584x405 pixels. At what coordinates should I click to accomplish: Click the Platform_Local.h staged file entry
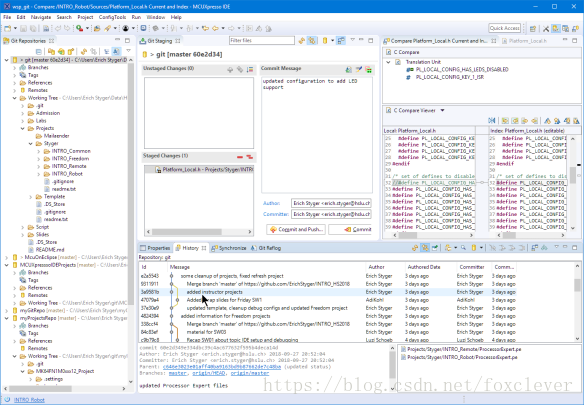point(199,170)
